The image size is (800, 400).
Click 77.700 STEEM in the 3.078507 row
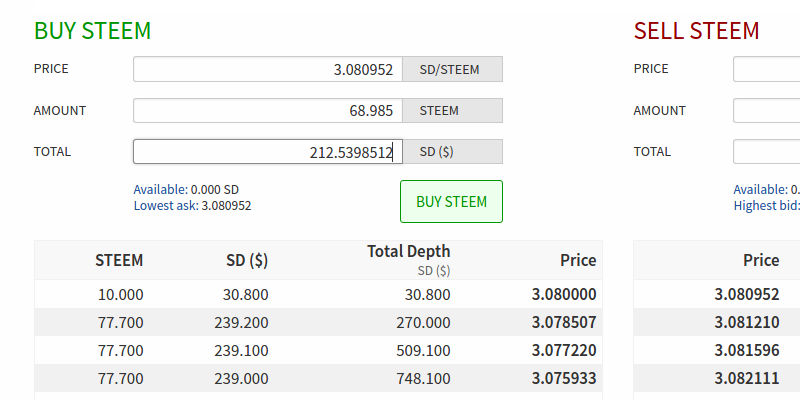[x=120, y=322]
